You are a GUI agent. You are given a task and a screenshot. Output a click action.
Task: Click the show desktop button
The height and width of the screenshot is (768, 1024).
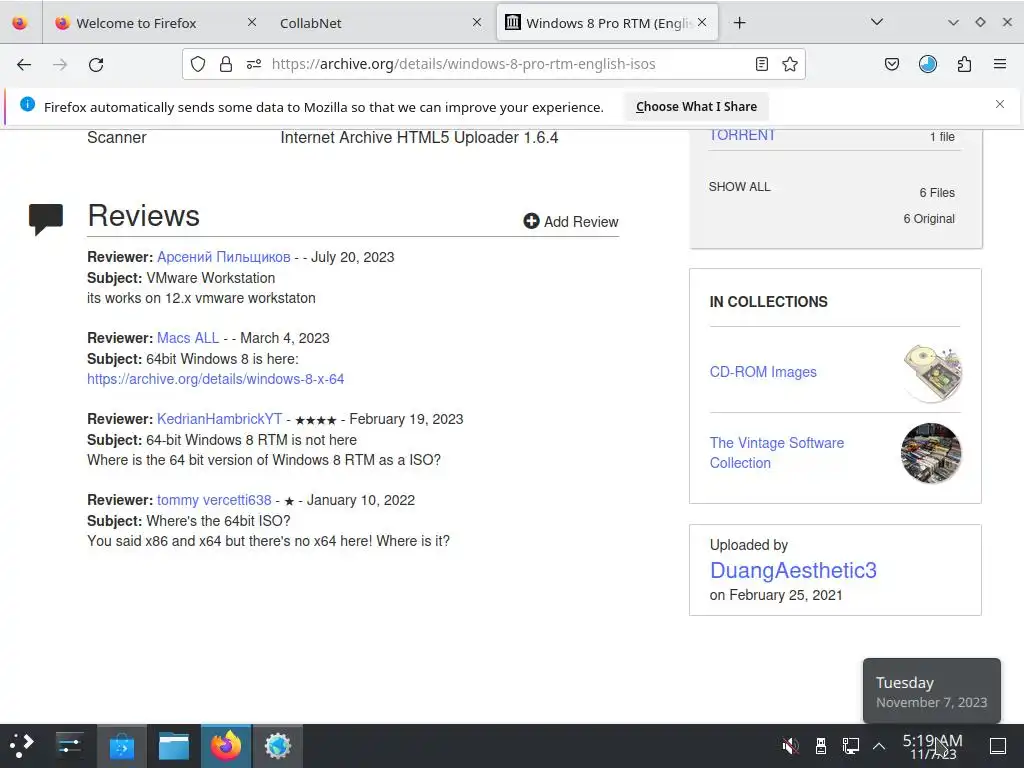pos(998,746)
